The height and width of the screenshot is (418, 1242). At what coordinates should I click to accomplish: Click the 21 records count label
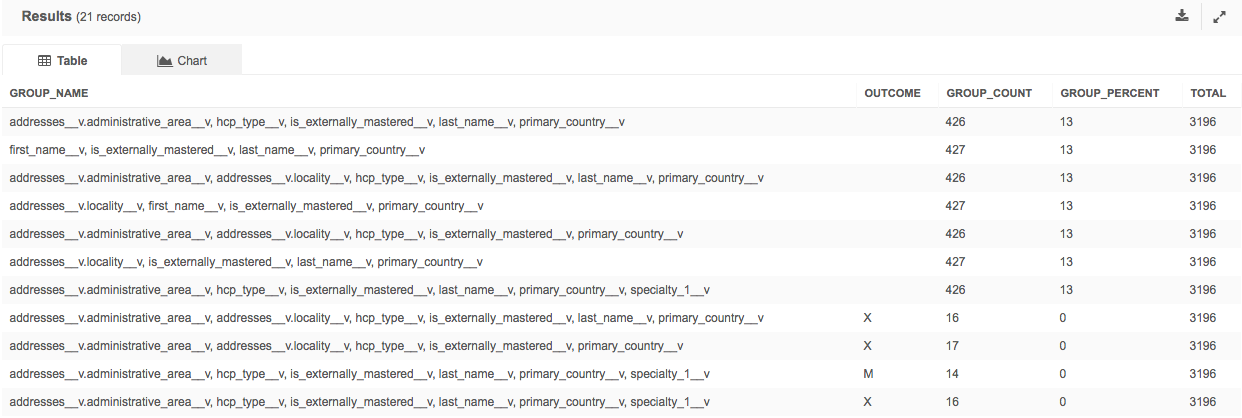coord(108,17)
